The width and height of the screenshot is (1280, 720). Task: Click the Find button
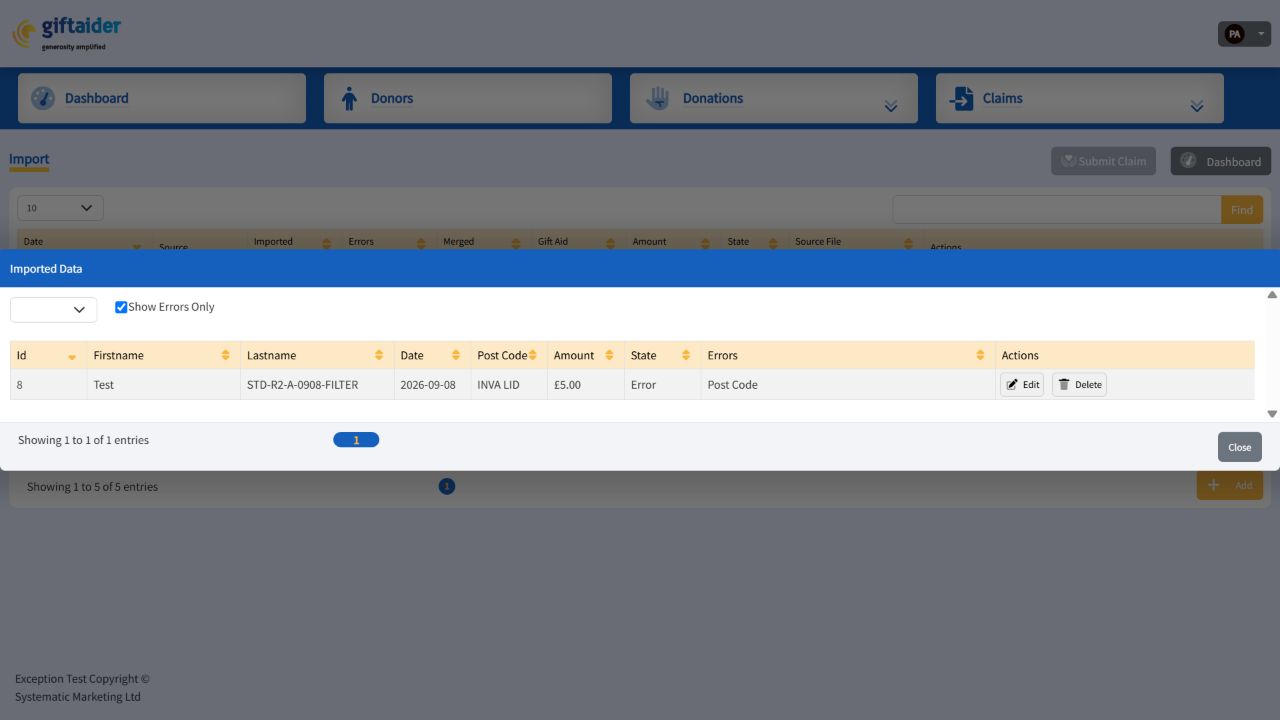[x=1242, y=210]
